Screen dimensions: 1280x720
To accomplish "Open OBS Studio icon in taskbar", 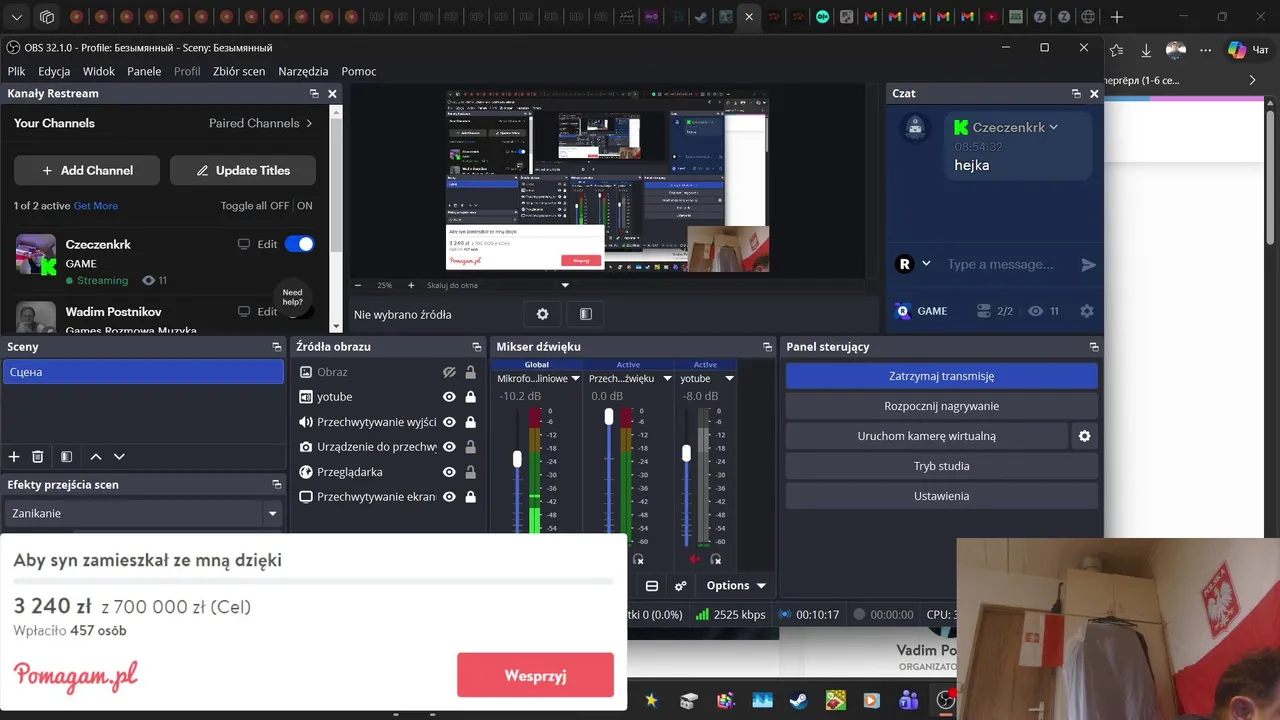I will point(944,700).
